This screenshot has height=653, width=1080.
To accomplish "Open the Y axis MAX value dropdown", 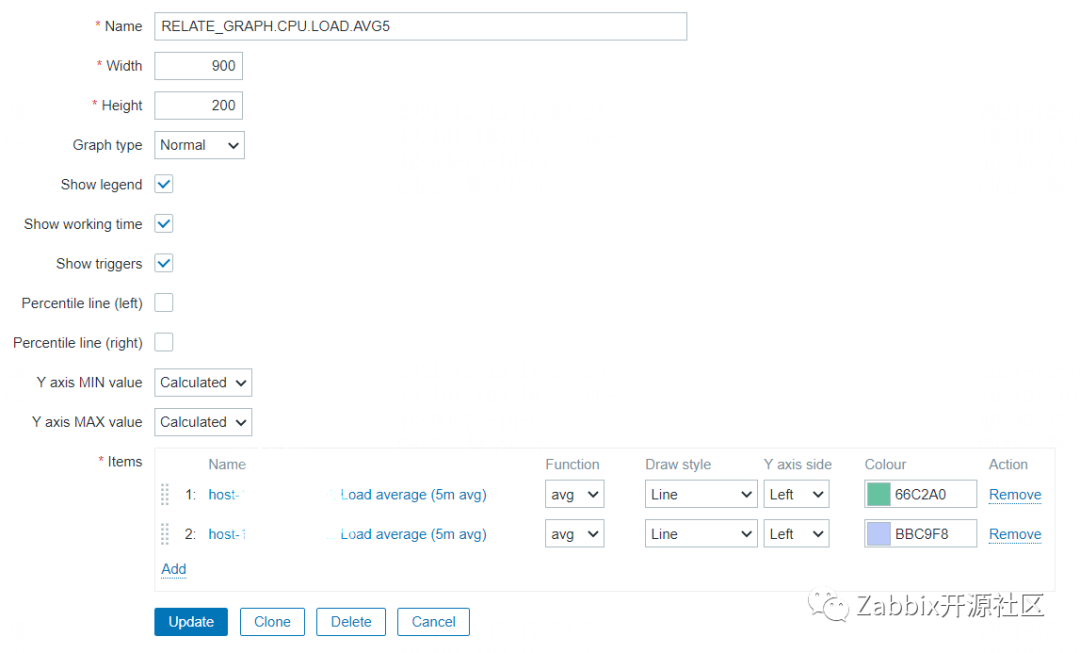I will [203, 422].
